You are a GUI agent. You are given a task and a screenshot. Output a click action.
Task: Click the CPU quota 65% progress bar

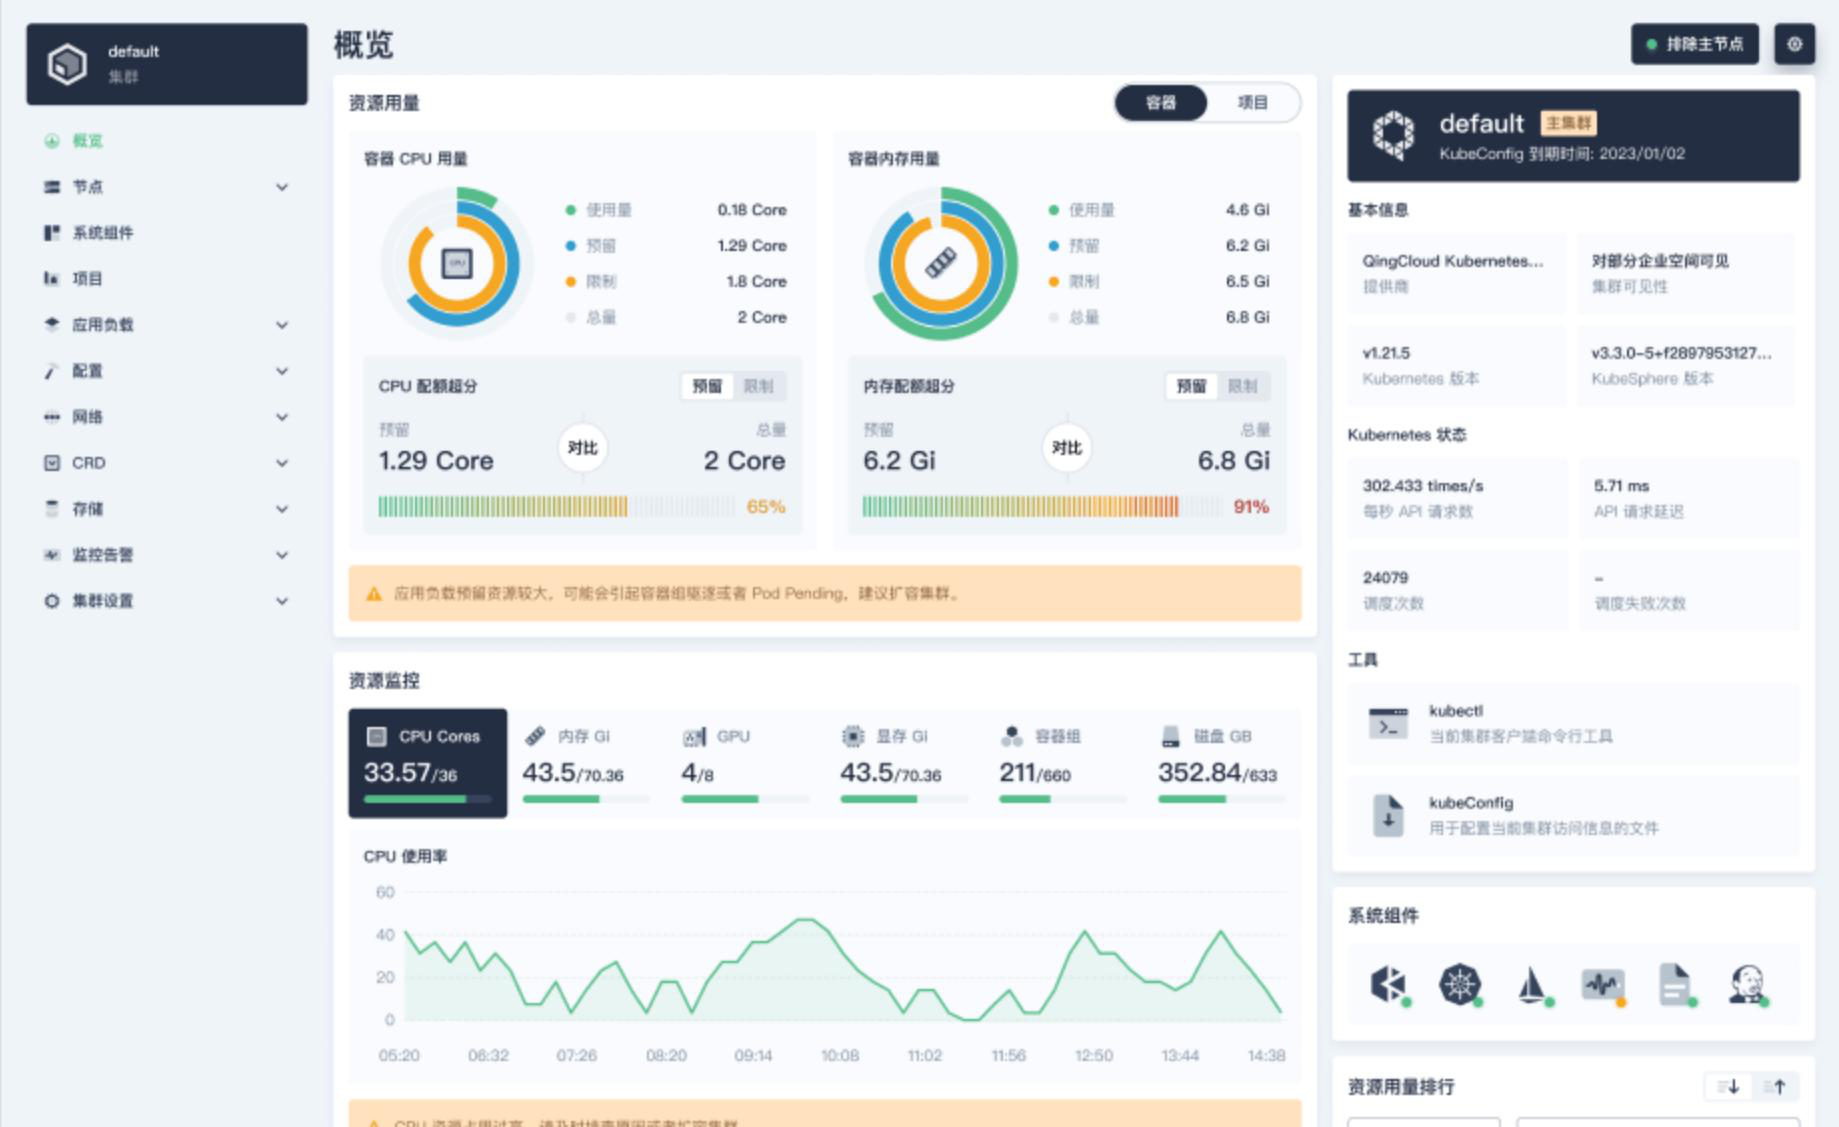click(556, 507)
